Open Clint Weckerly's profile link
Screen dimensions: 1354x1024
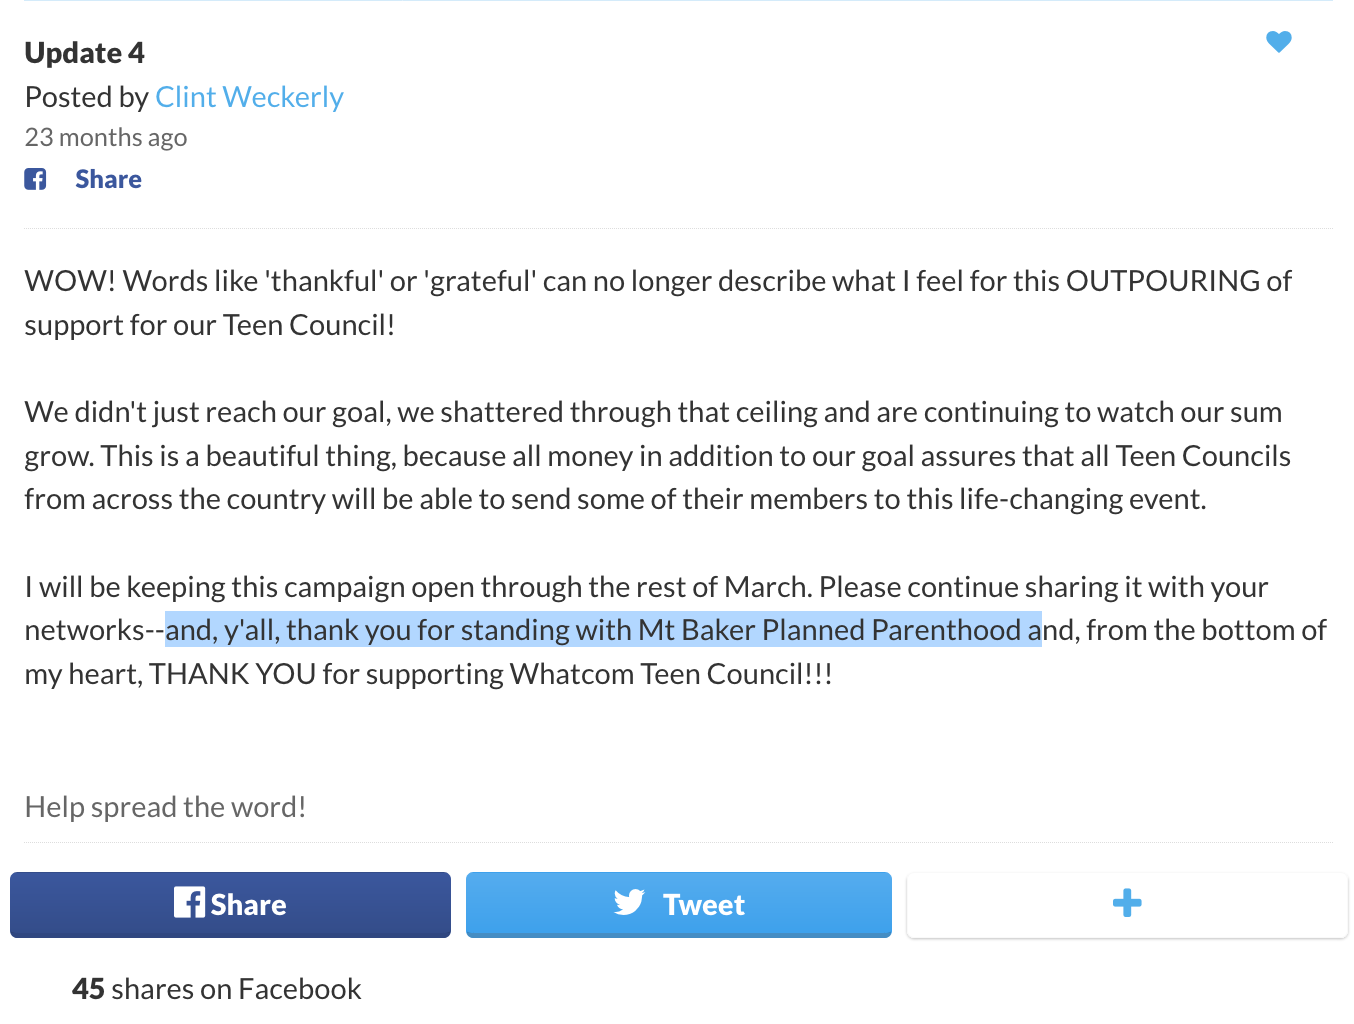coord(249,97)
